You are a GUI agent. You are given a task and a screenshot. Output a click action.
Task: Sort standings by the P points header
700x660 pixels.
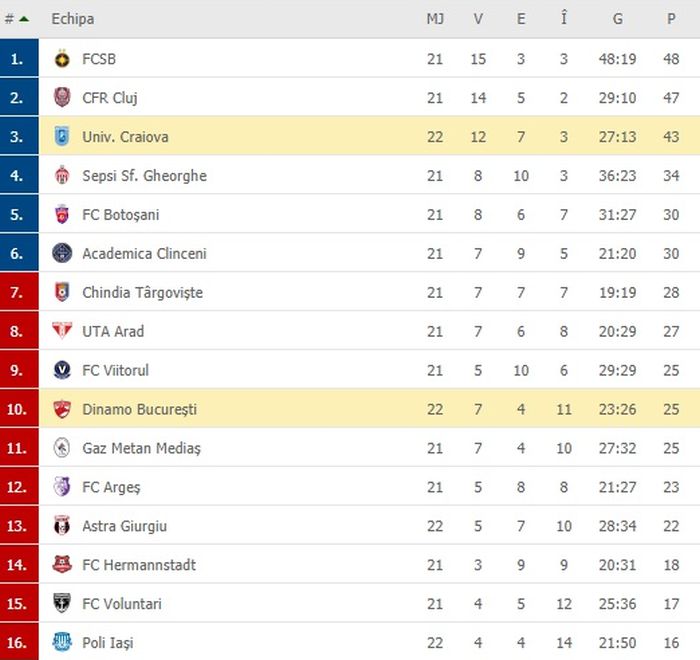(x=671, y=19)
